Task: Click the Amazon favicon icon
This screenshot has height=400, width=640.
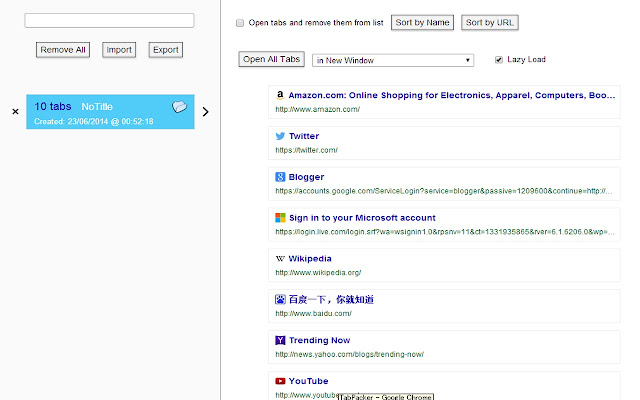Action: [x=280, y=95]
